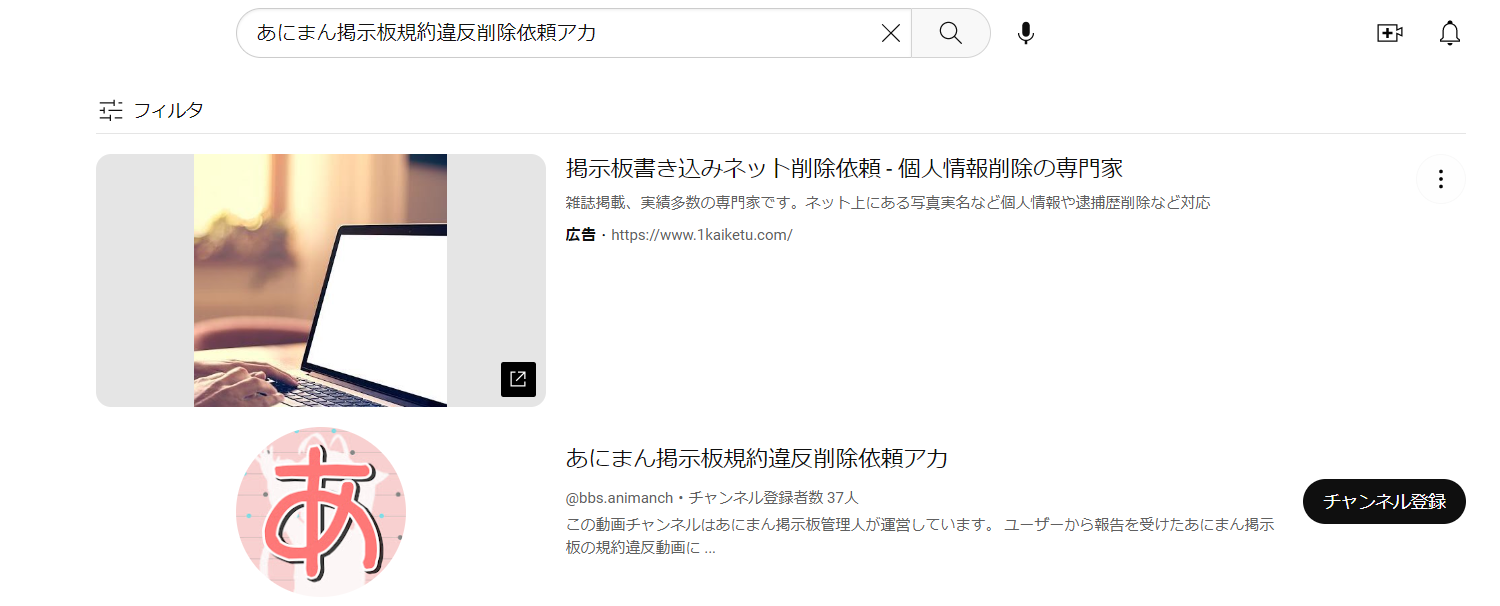Open the create video icon
1500x606 pixels.
1389,33
